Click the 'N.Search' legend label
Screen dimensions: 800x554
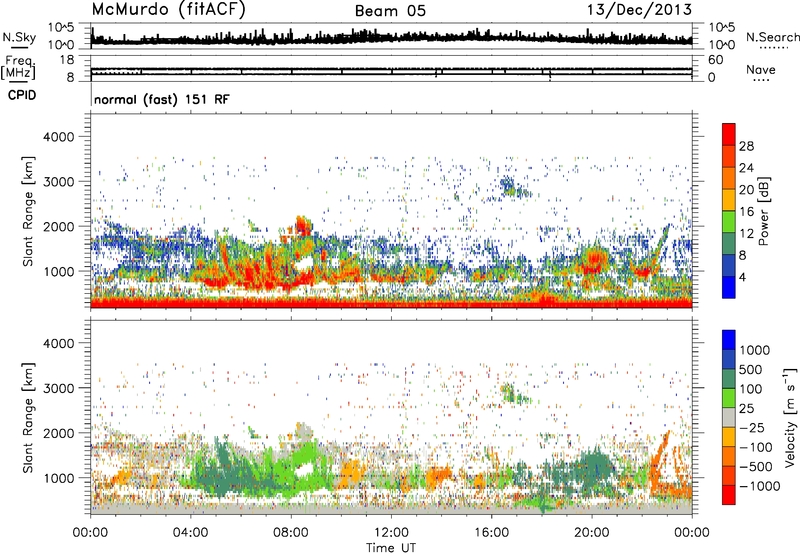pos(773,37)
